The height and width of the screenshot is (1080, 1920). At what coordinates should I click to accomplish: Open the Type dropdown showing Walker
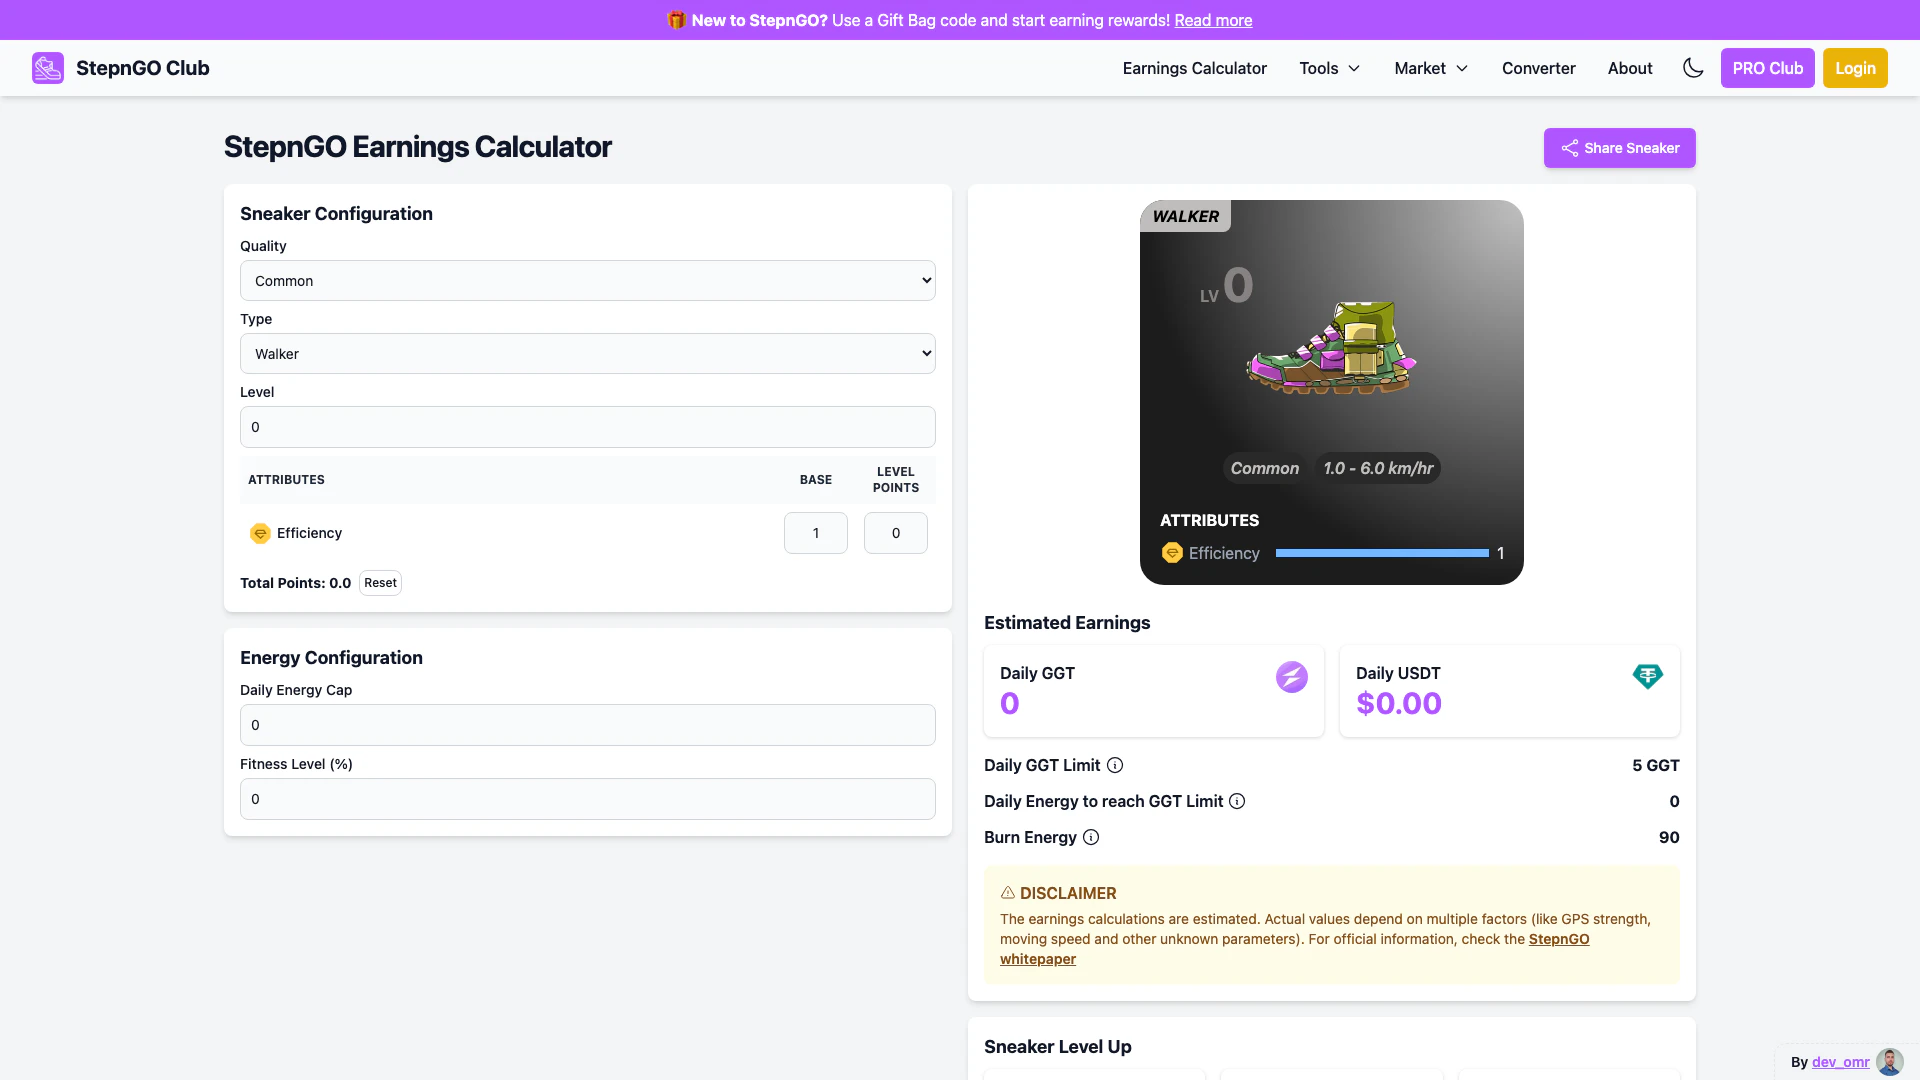tap(587, 353)
